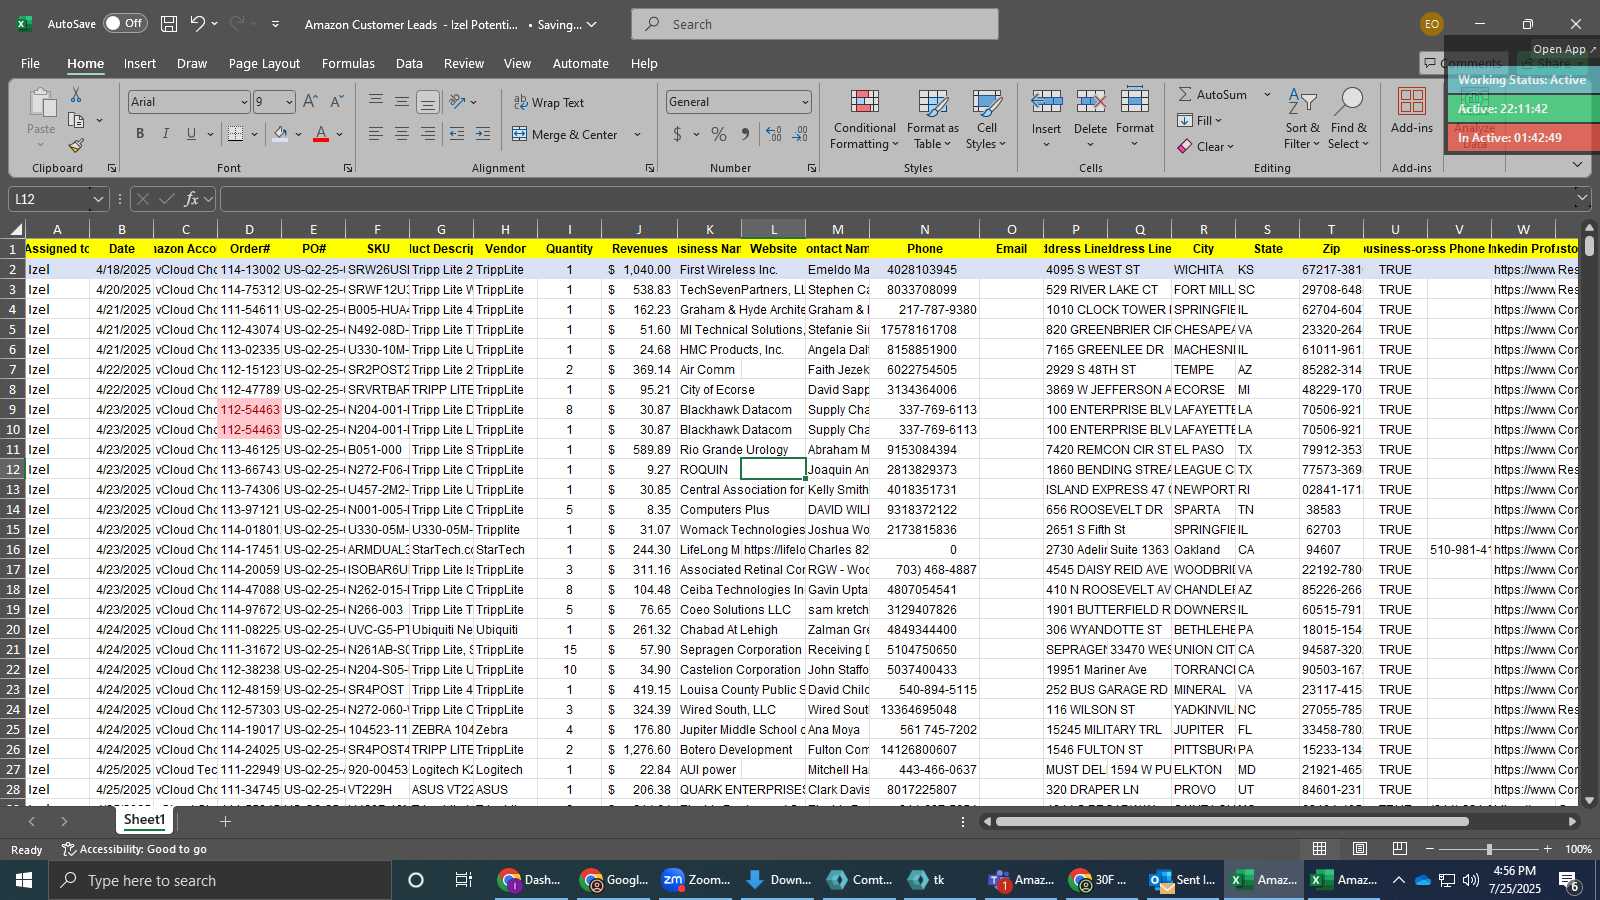
Task: Click the Underline button
Action: coord(191,134)
